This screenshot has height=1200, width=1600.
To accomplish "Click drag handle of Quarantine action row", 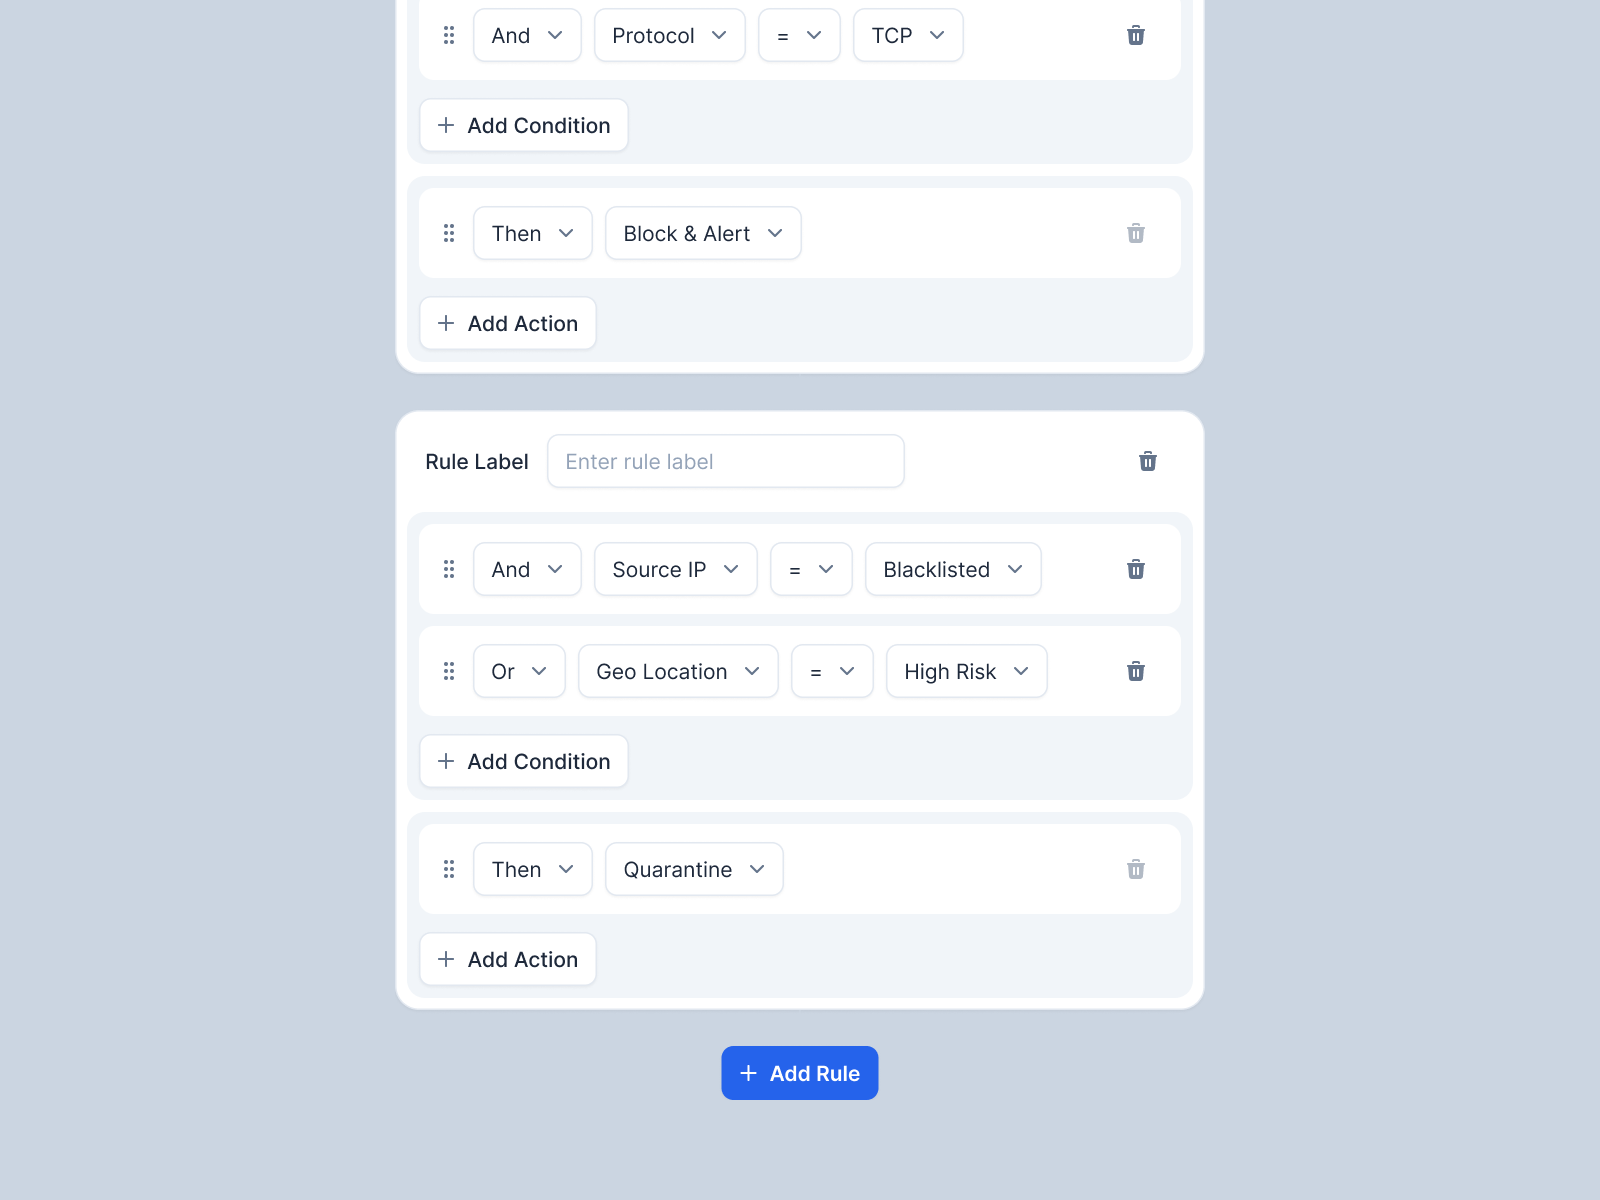I will 449,869.
